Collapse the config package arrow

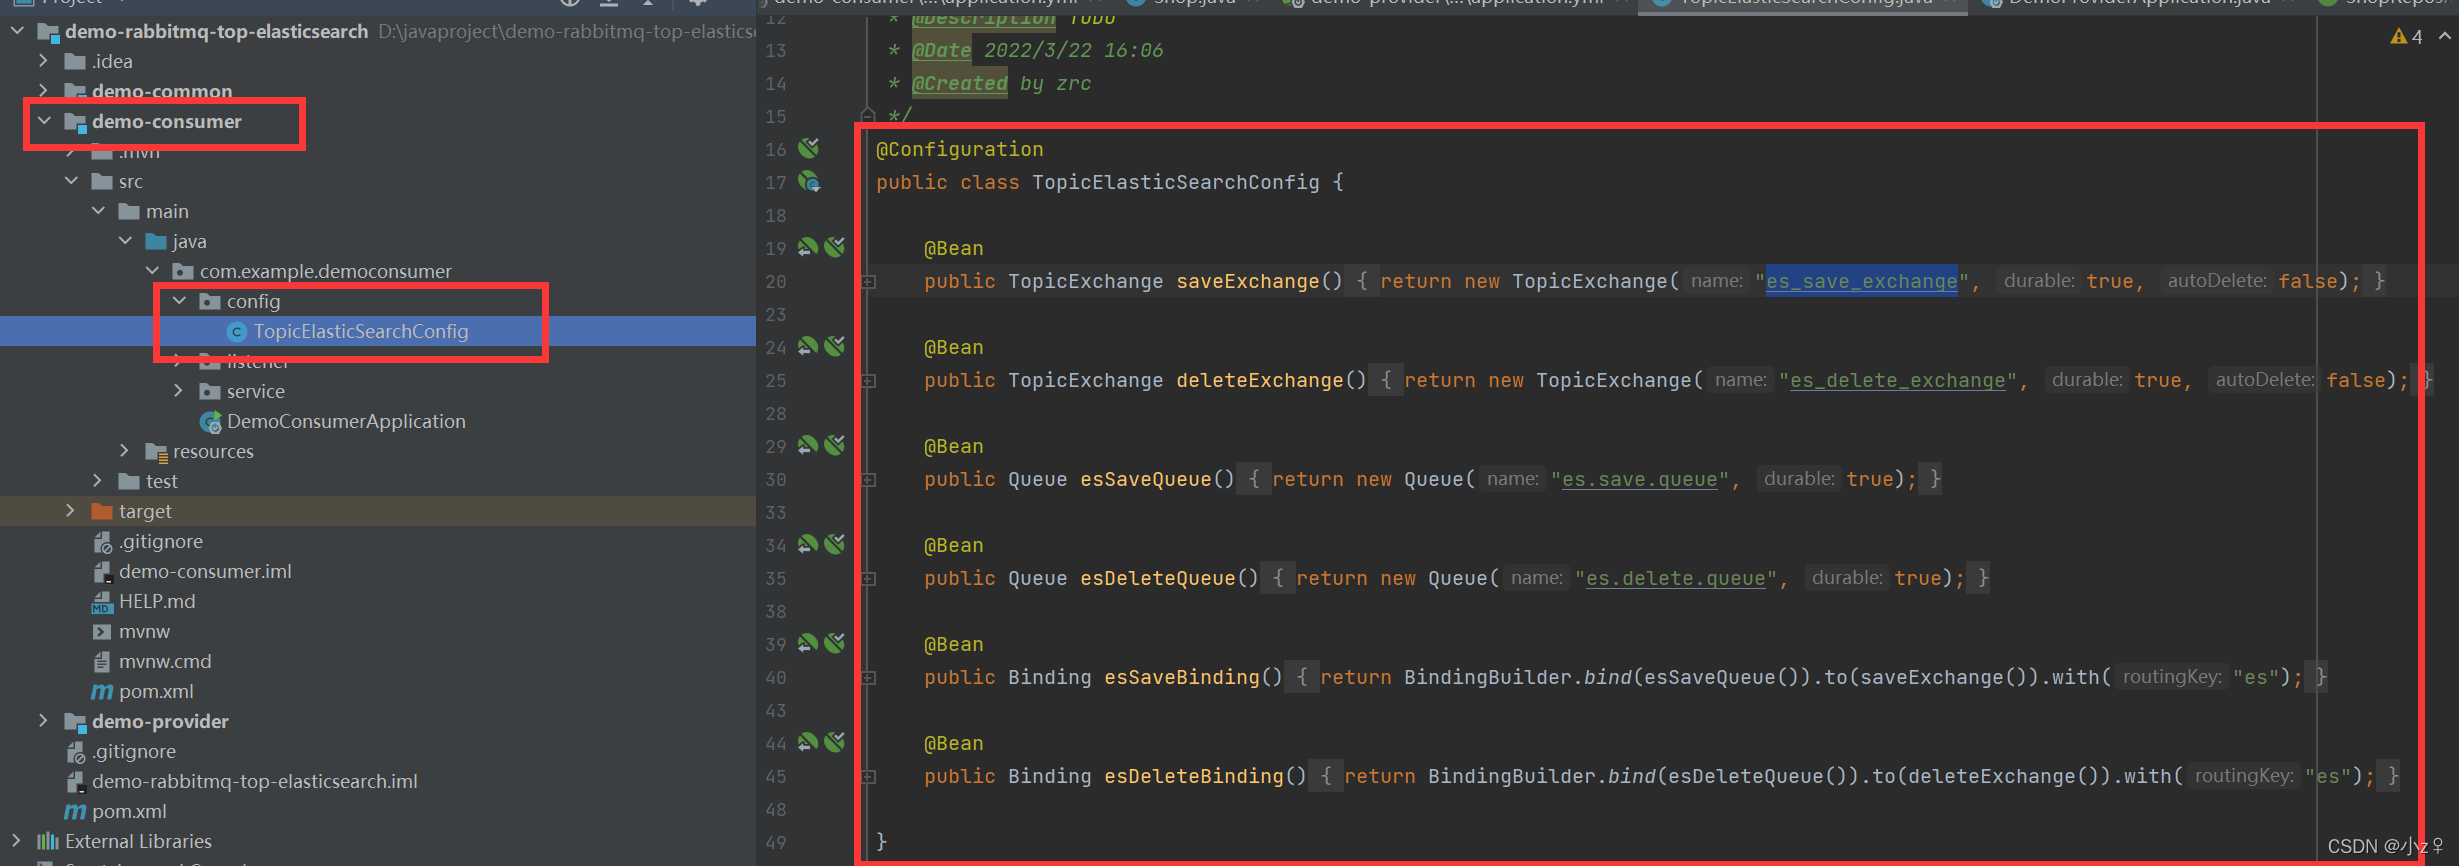pyautogui.click(x=179, y=301)
